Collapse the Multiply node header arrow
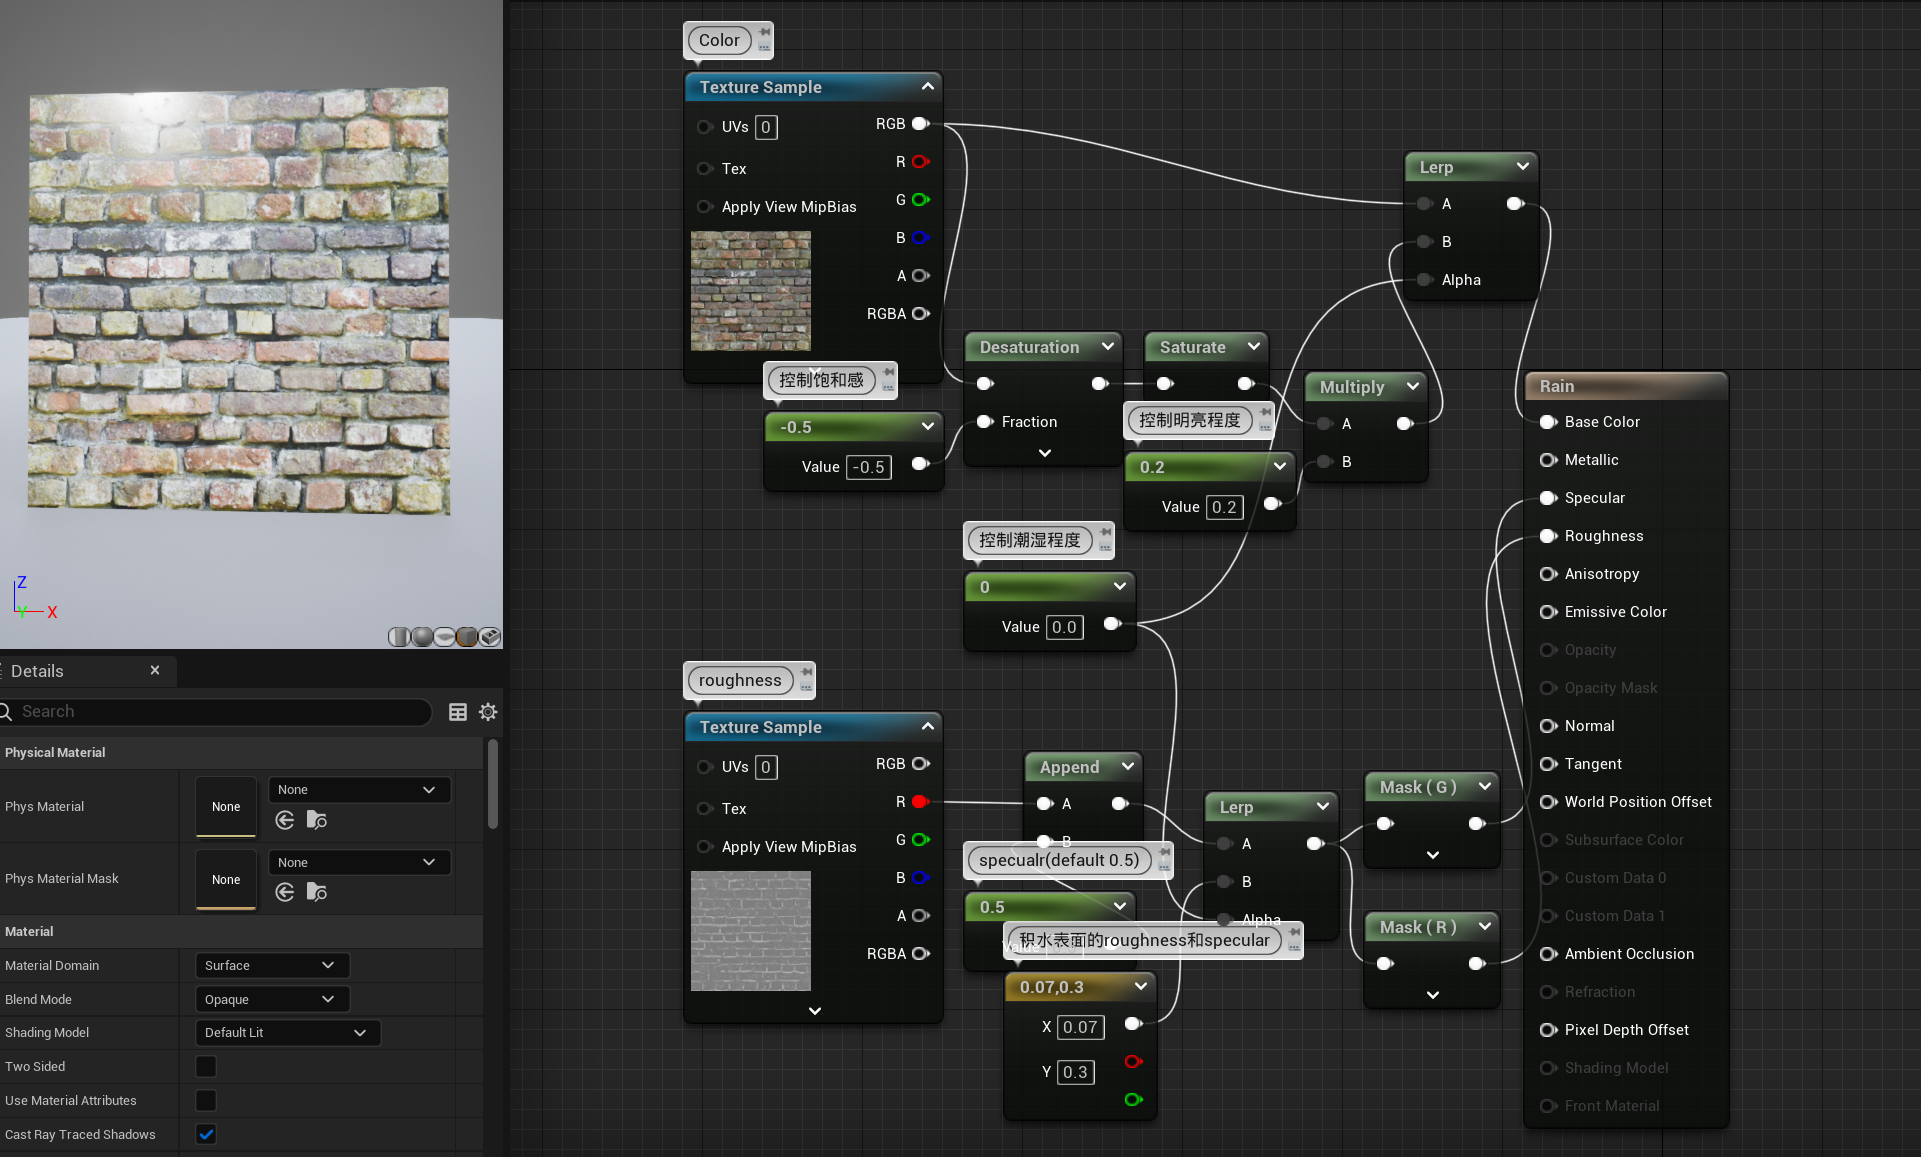 coord(1413,387)
